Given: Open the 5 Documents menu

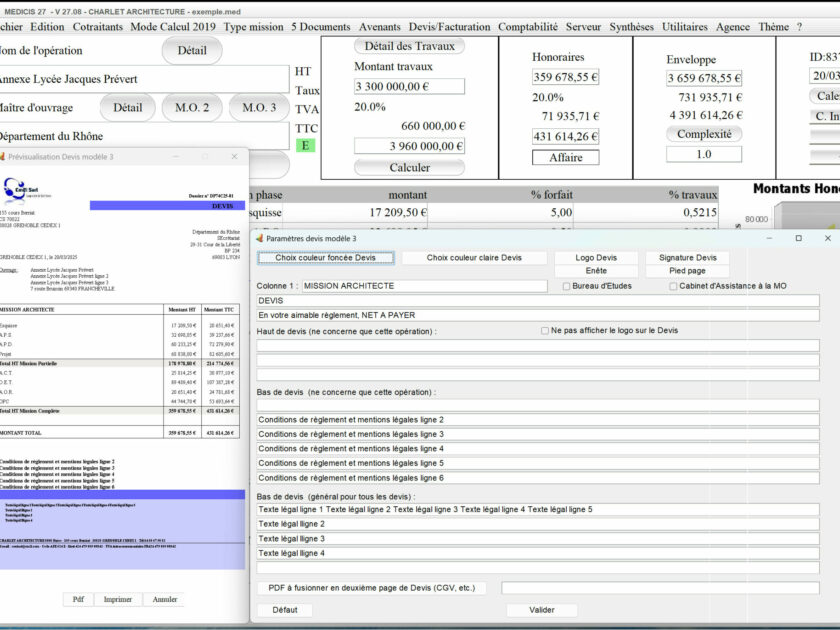Looking at the screenshot, I should click(x=321, y=27).
